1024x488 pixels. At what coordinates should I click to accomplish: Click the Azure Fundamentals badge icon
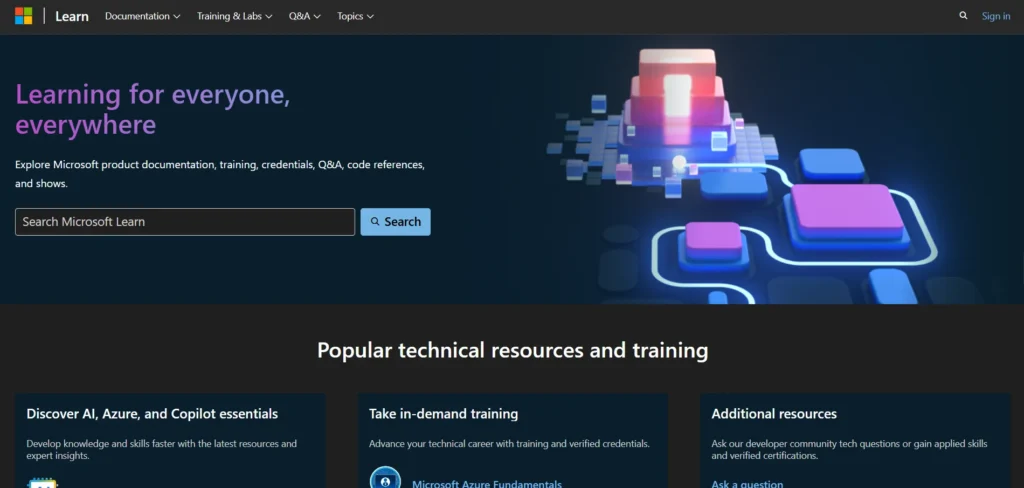(x=385, y=479)
